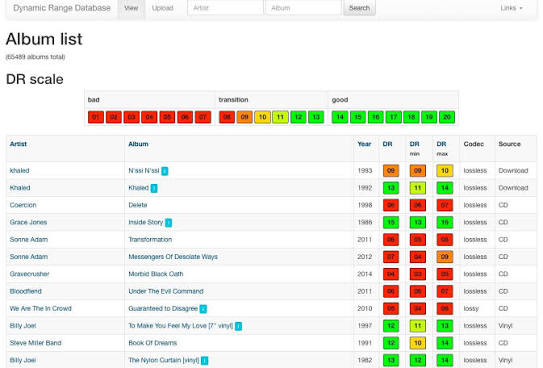The image size is (543, 368).
Task: Click info badge beside N'ssi N'ssi album
Action: pos(165,171)
